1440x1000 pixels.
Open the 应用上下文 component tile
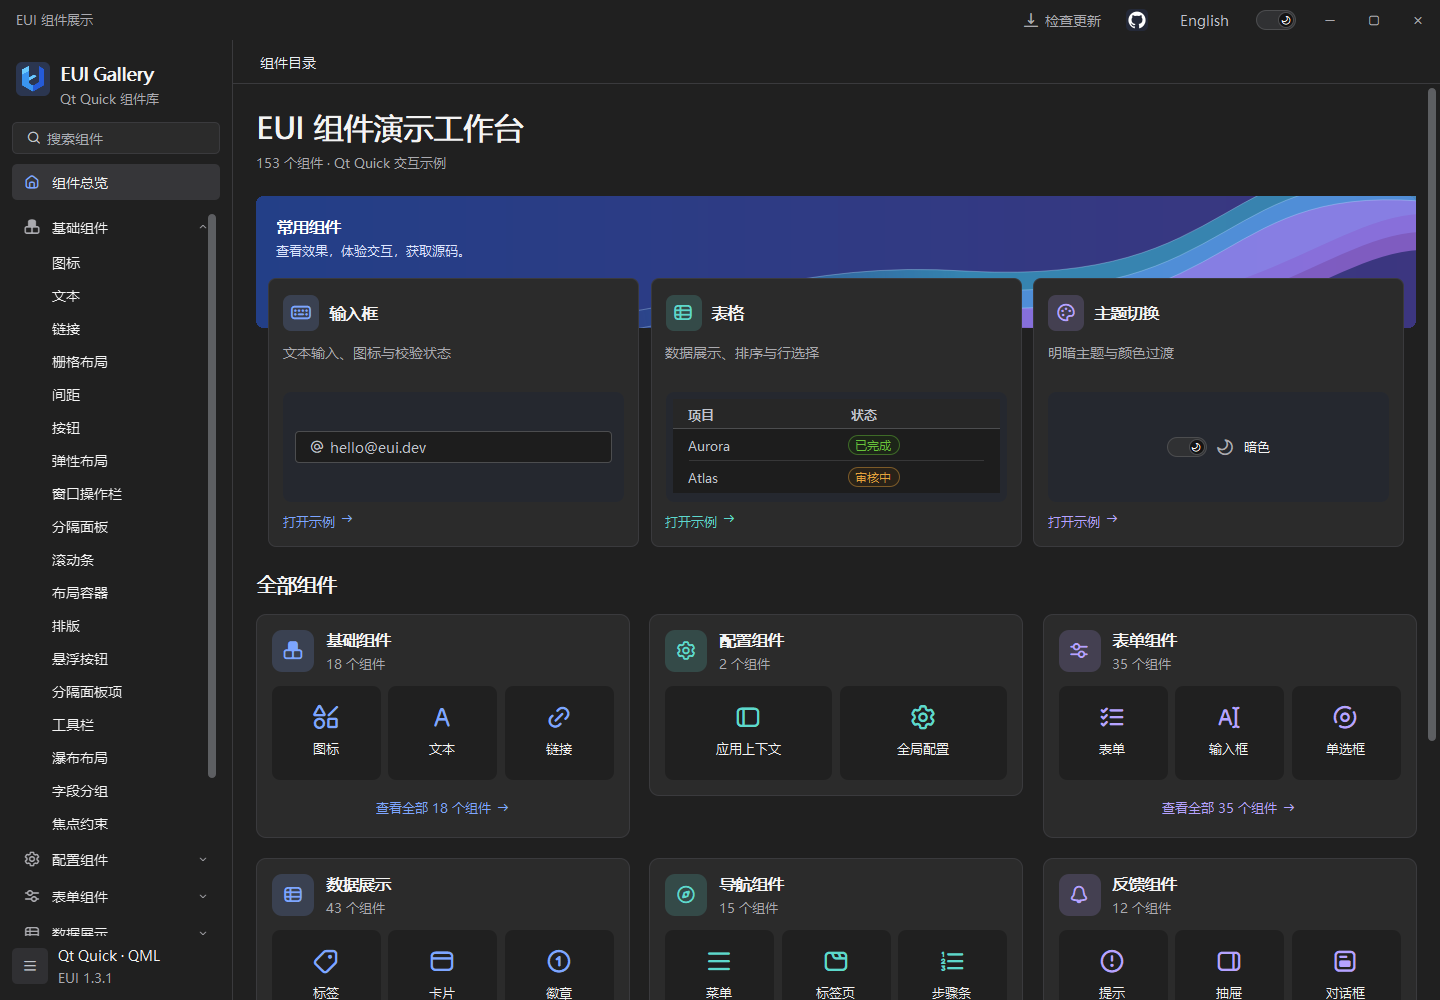click(748, 733)
